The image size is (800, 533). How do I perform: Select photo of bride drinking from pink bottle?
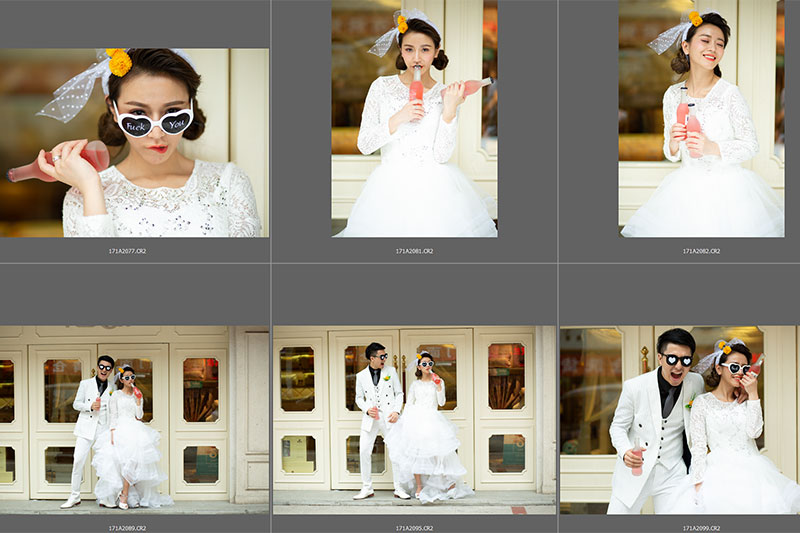pos(414,118)
